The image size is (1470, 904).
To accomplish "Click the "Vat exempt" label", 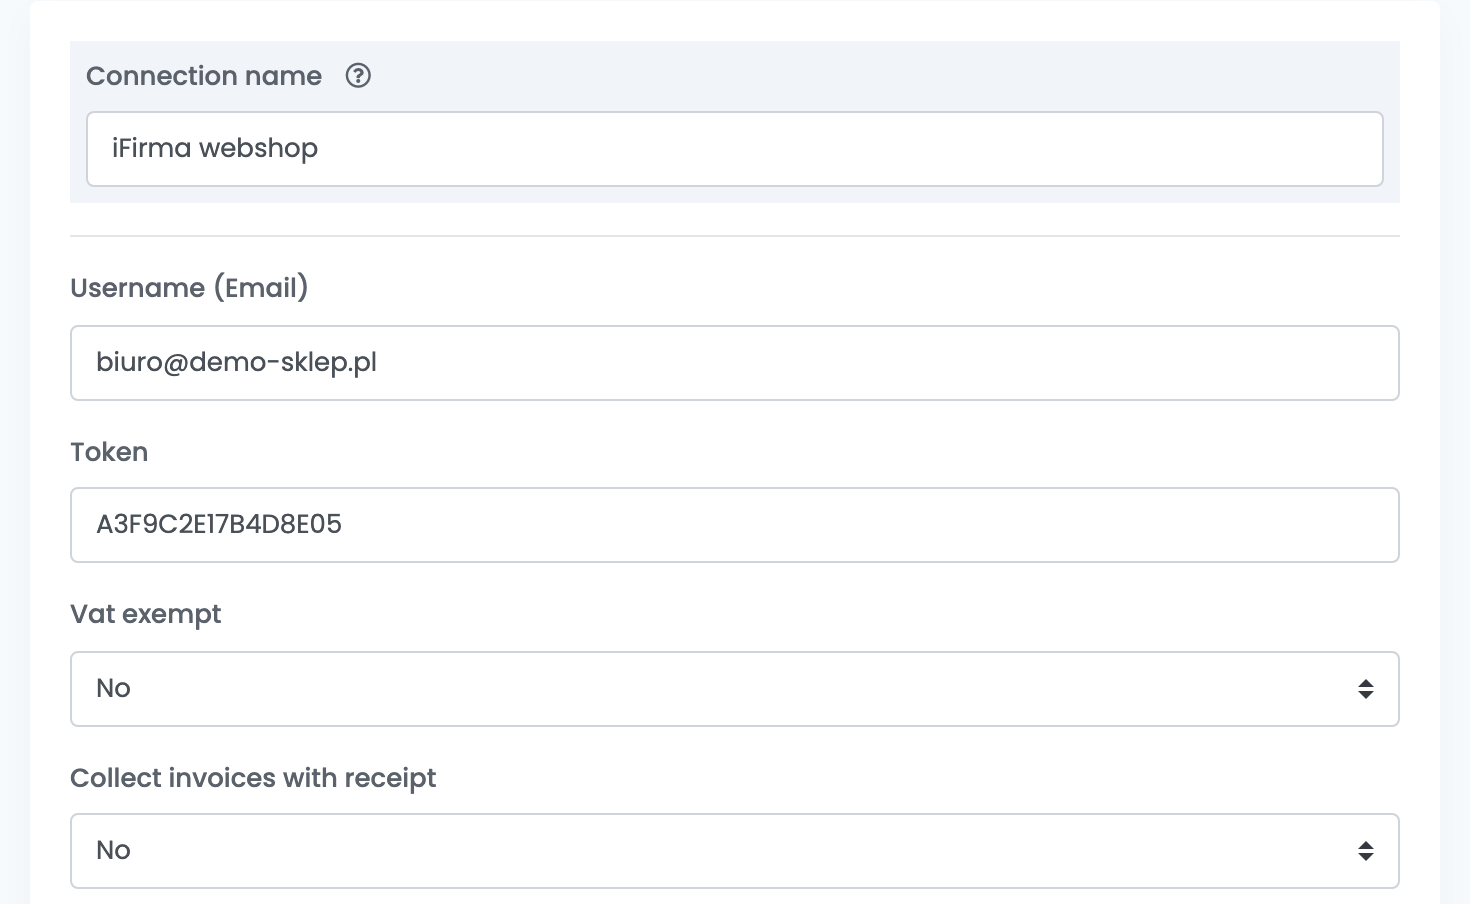I will pos(146,614).
